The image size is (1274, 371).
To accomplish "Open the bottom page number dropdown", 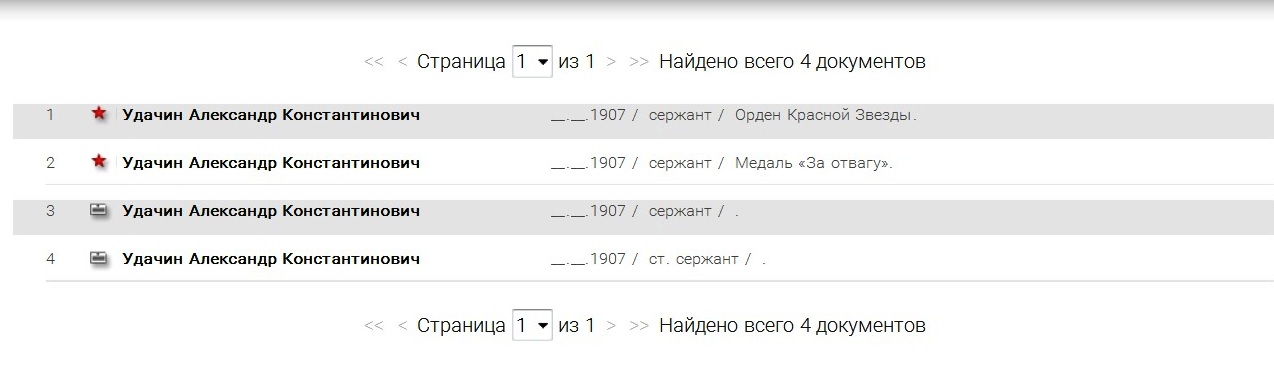I will point(532,325).
